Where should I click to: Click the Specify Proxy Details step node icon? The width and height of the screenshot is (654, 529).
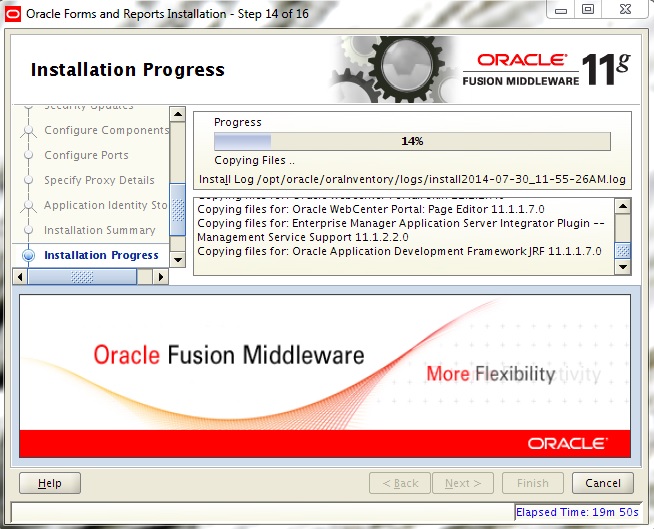[x=27, y=180]
